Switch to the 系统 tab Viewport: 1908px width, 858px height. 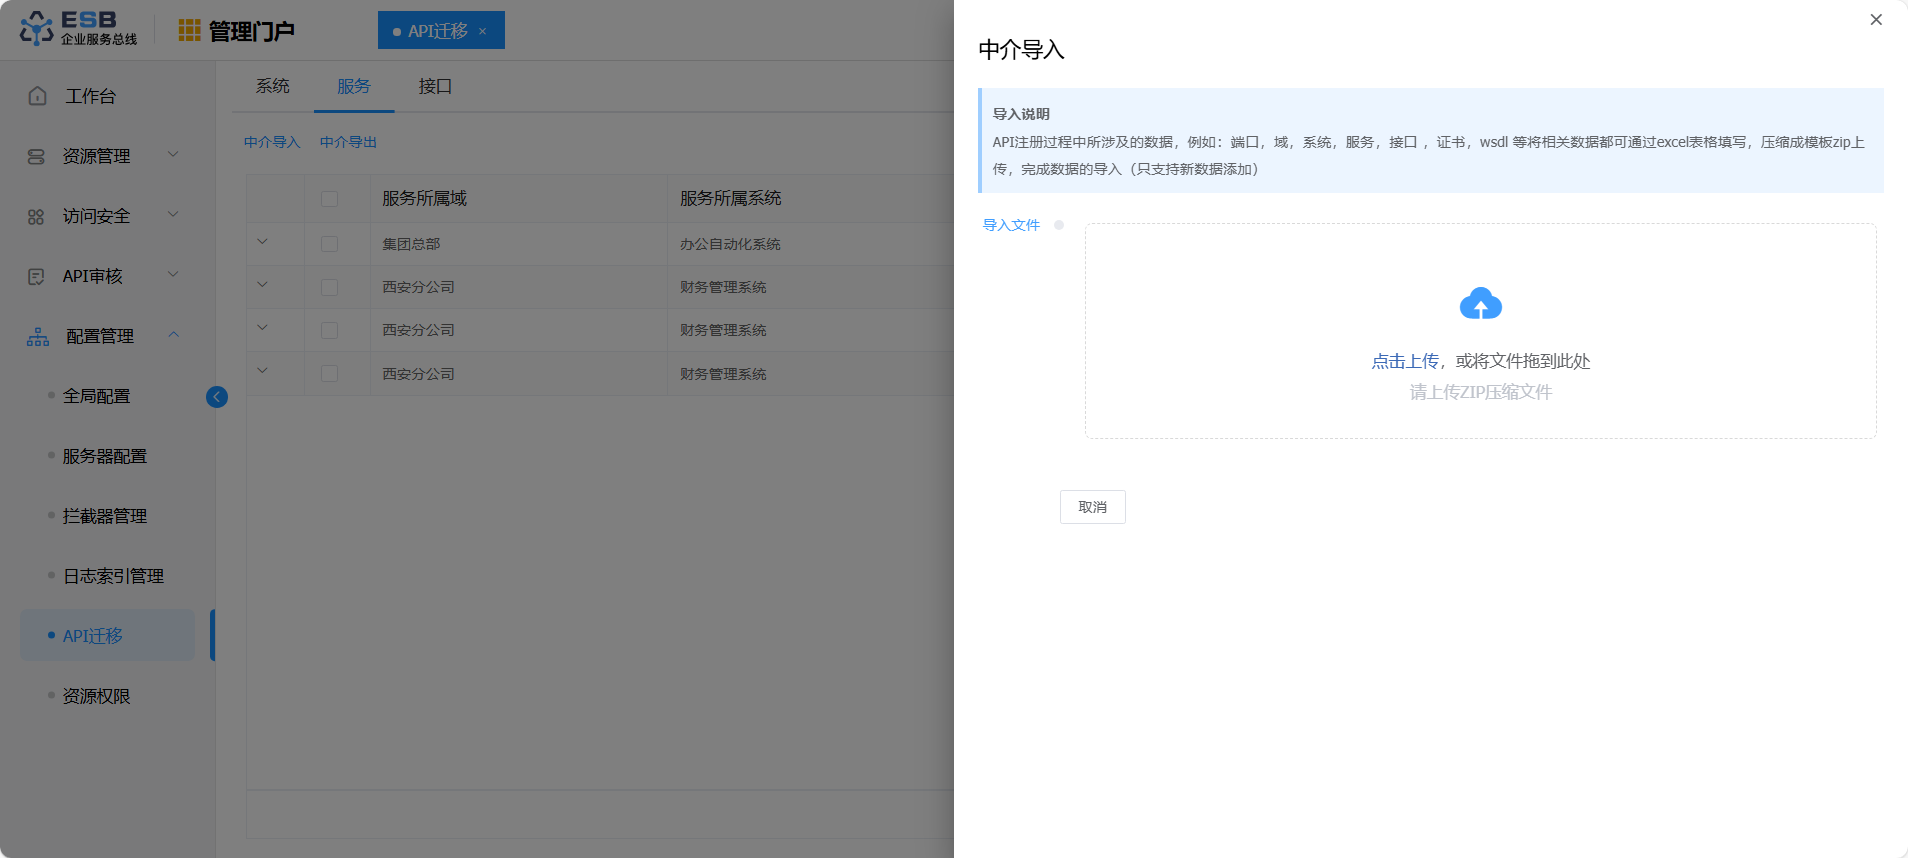tap(272, 87)
